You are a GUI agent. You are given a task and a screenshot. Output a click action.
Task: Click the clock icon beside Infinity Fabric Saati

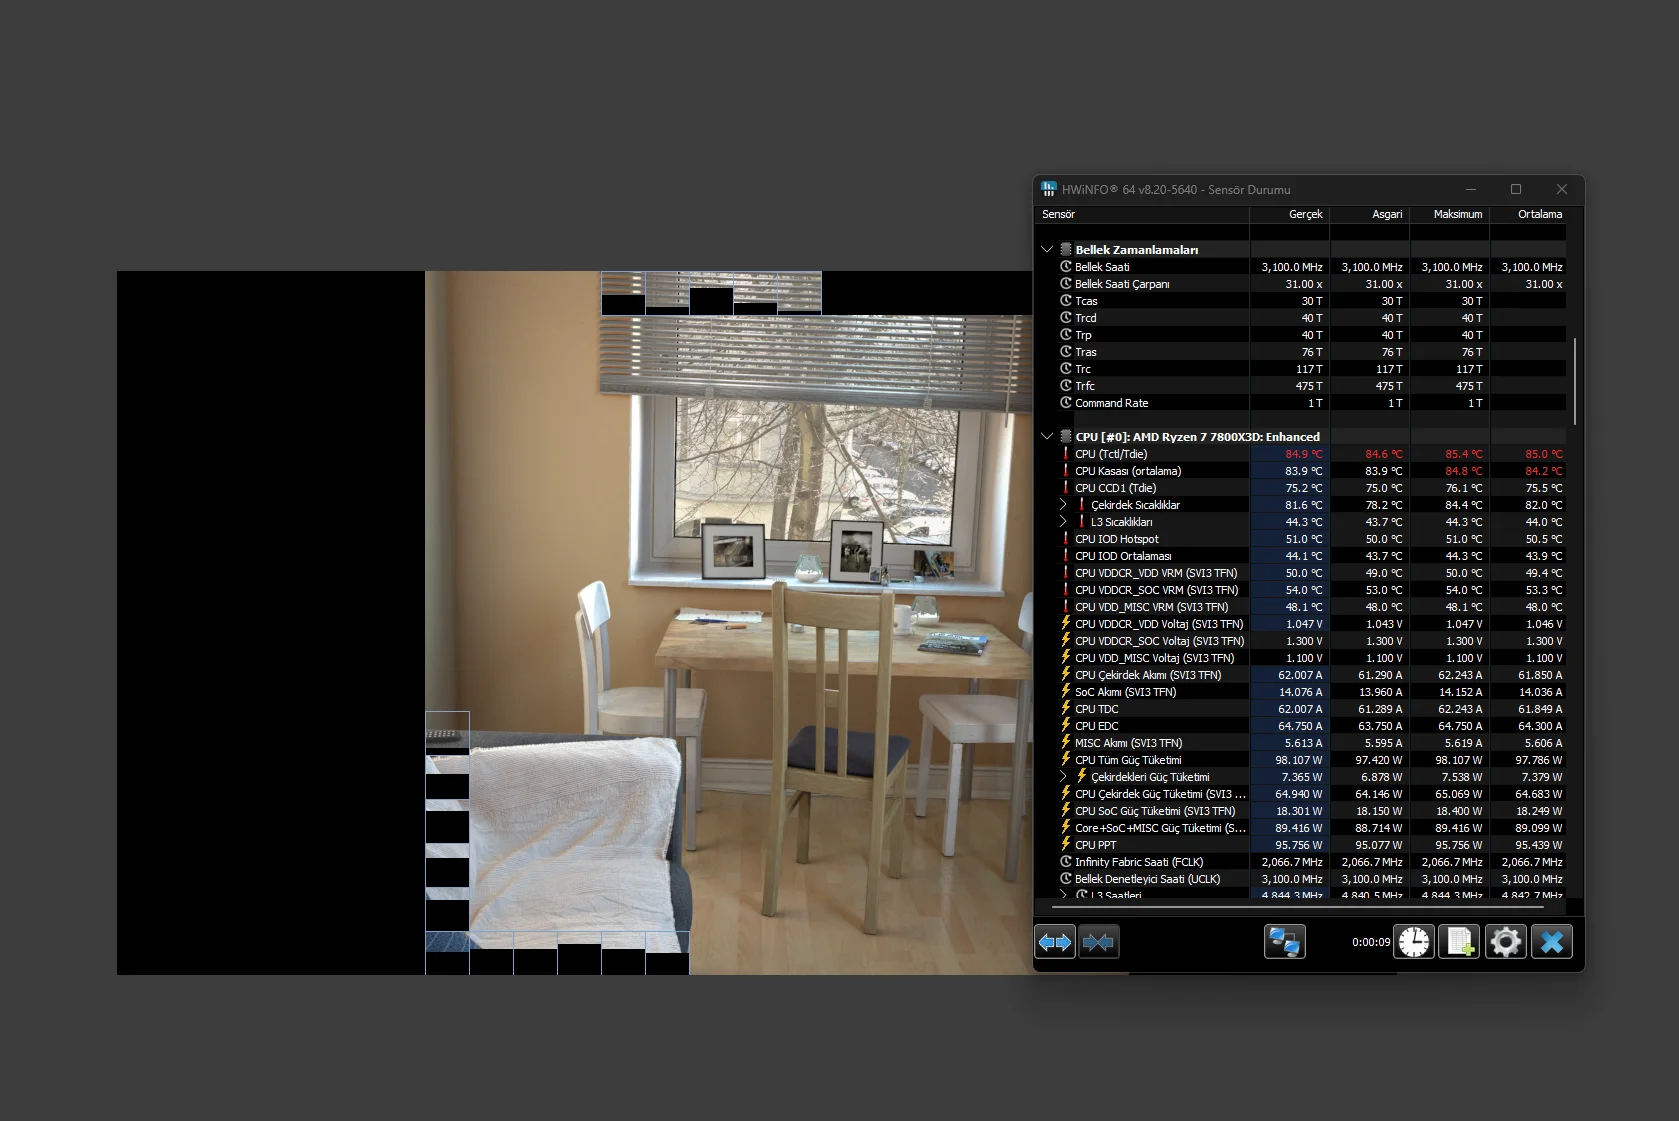coord(1066,862)
